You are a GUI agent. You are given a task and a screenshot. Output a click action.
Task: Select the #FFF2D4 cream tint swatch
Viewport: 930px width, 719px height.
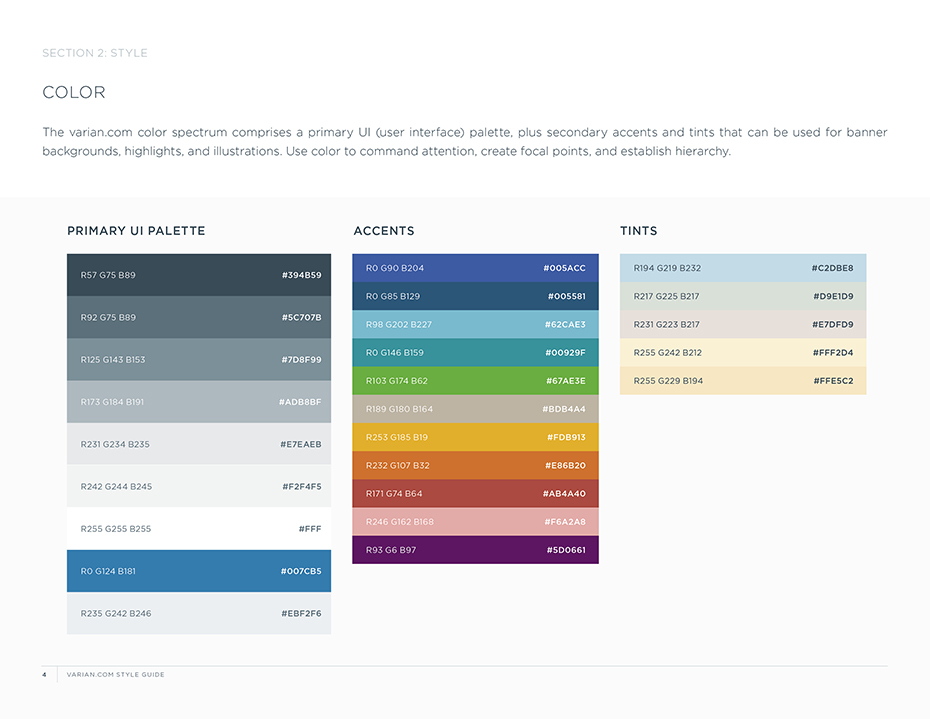743,352
